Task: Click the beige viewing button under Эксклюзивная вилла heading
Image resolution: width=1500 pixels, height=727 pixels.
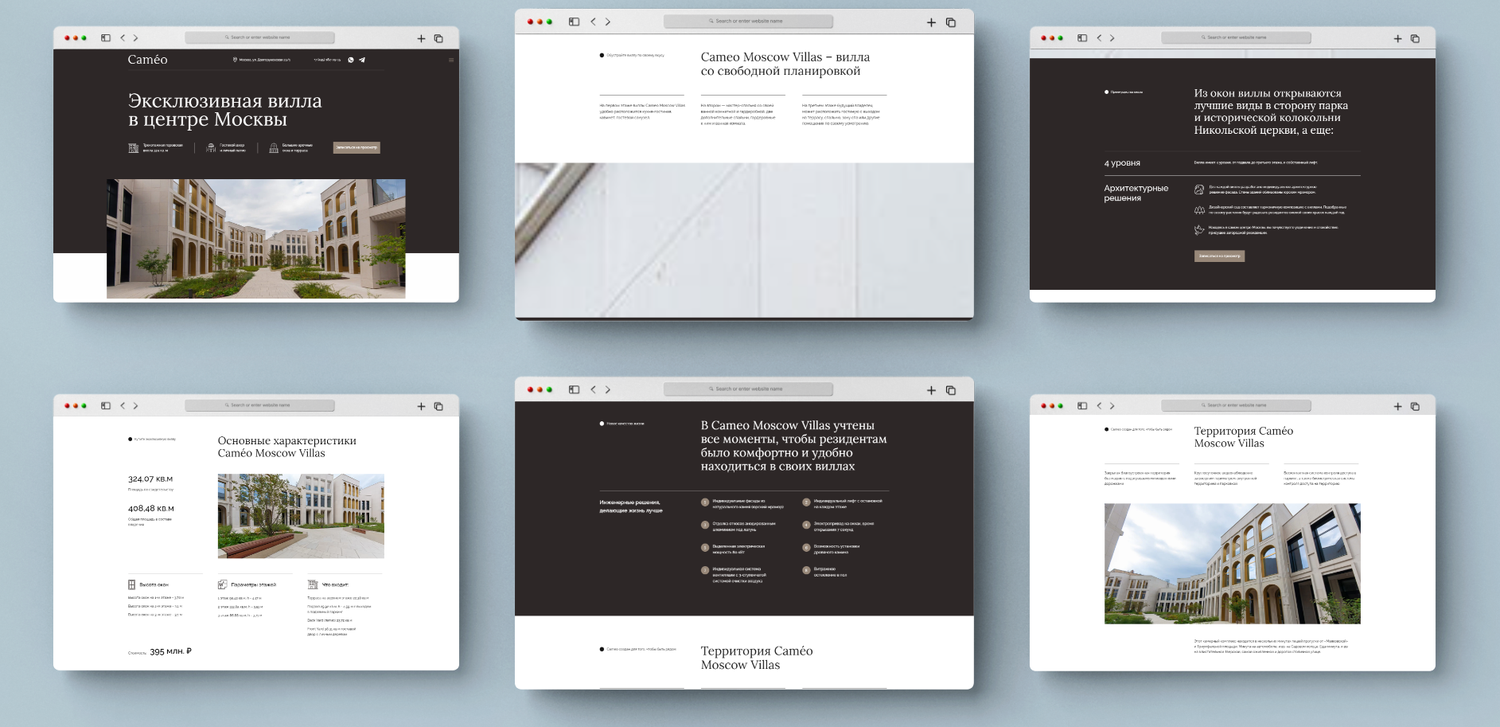Action: pos(356,148)
